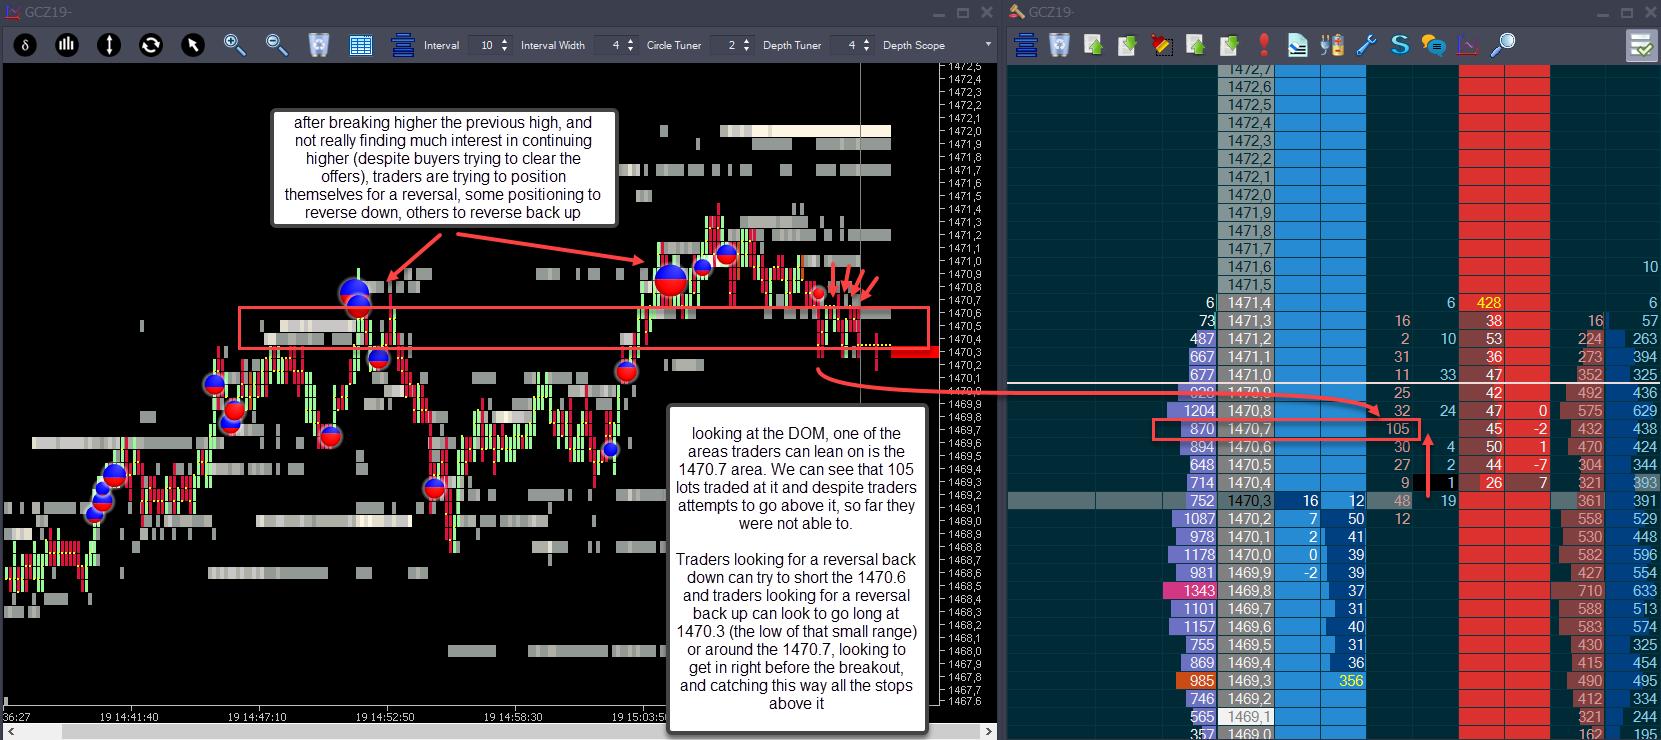
Task: Click up-arrow page icon beside DOM recycle bin
Action: pos(1094,45)
